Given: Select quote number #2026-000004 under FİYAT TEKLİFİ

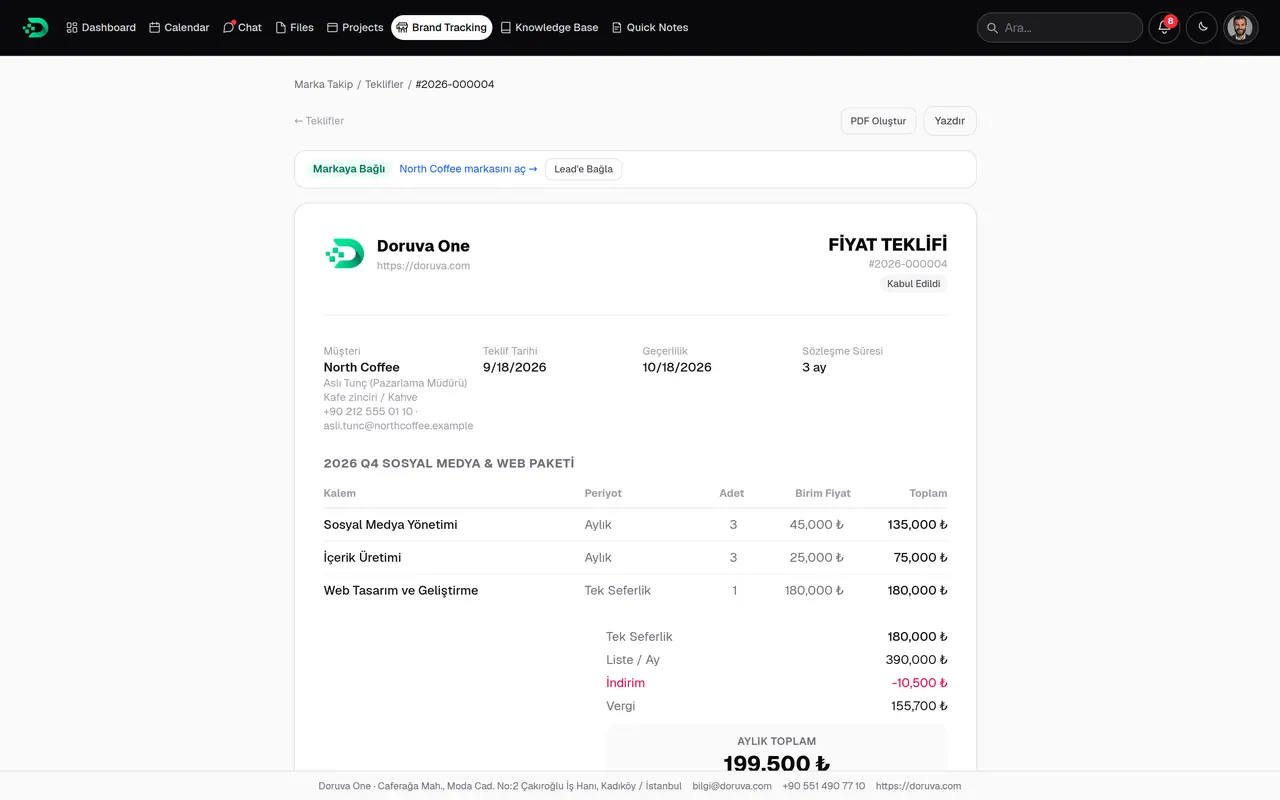Looking at the screenshot, I should pyautogui.click(x=908, y=264).
